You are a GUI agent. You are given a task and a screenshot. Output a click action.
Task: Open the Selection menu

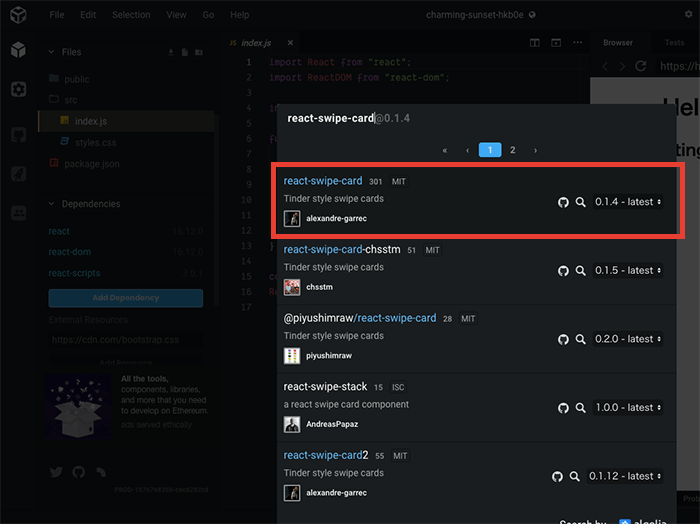(x=131, y=15)
